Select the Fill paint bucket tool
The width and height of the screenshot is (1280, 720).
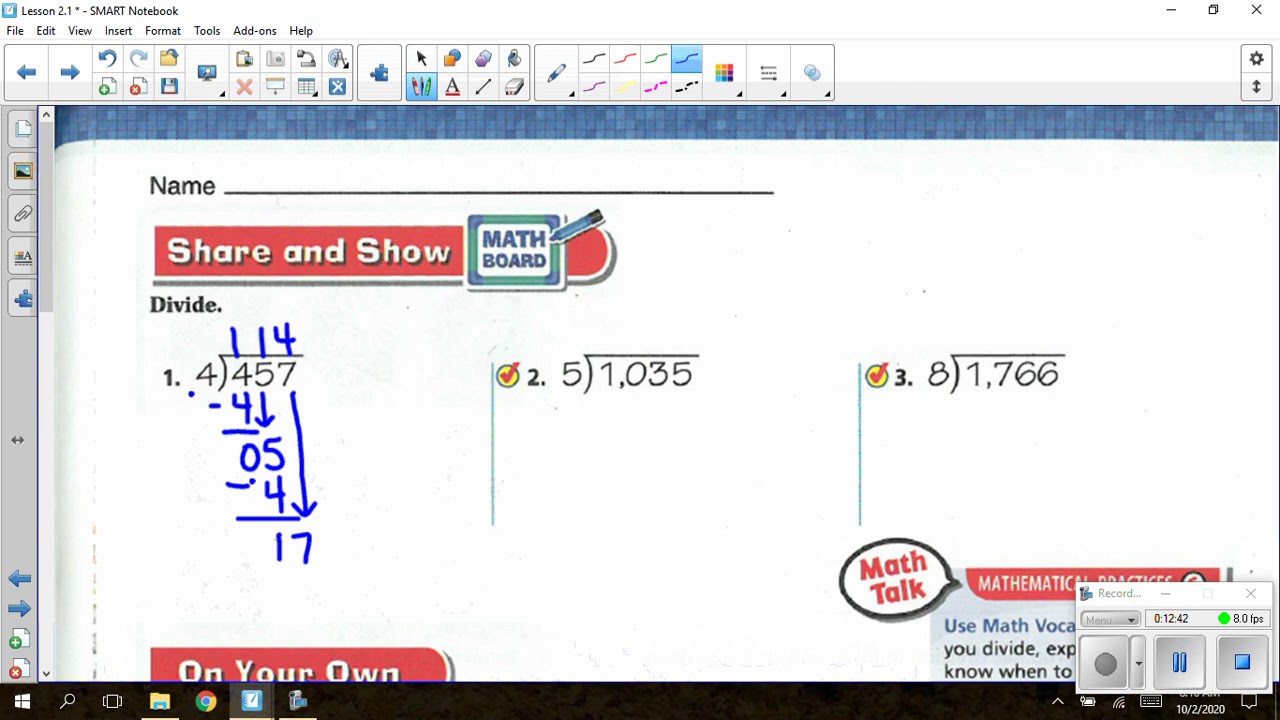point(514,59)
